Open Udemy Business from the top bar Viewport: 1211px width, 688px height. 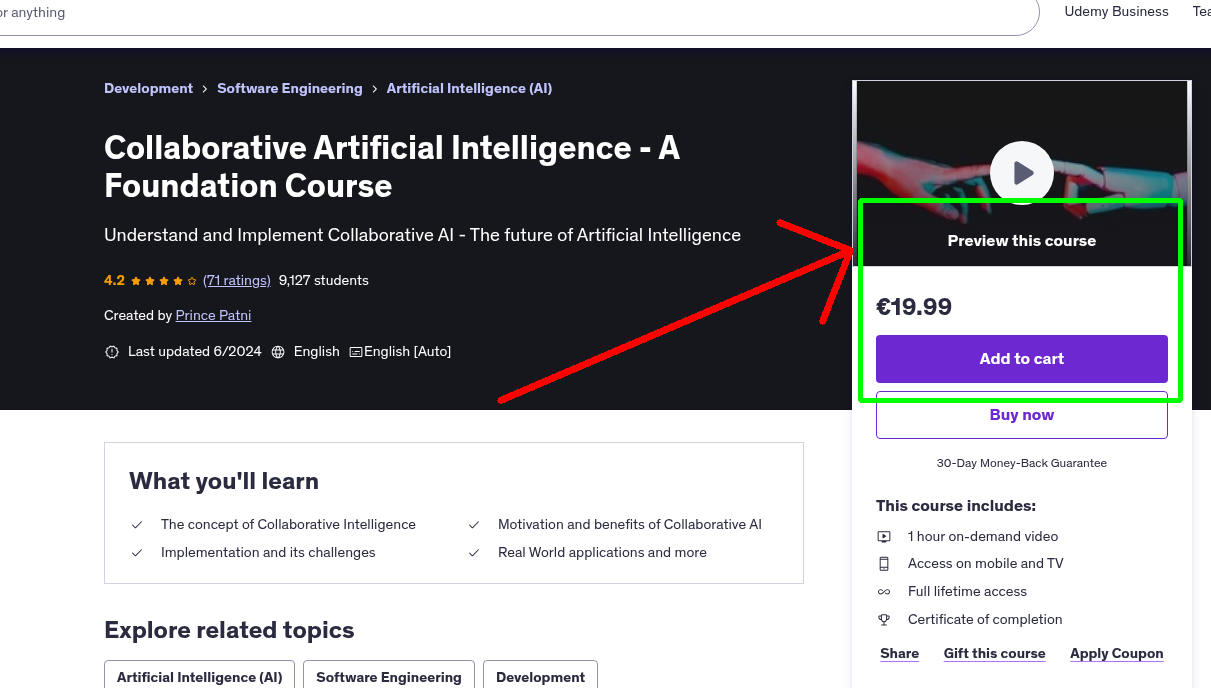[x=1116, y=12]
